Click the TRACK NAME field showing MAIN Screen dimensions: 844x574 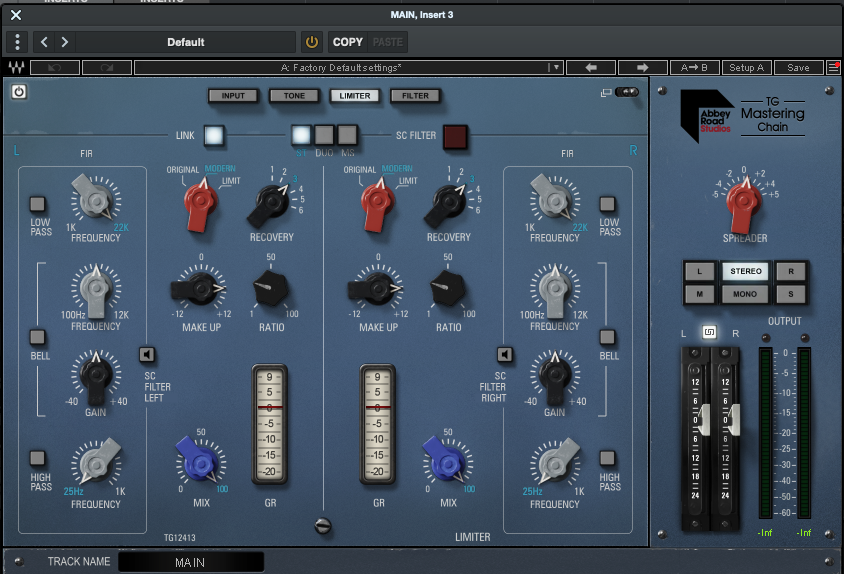point(191,562)
